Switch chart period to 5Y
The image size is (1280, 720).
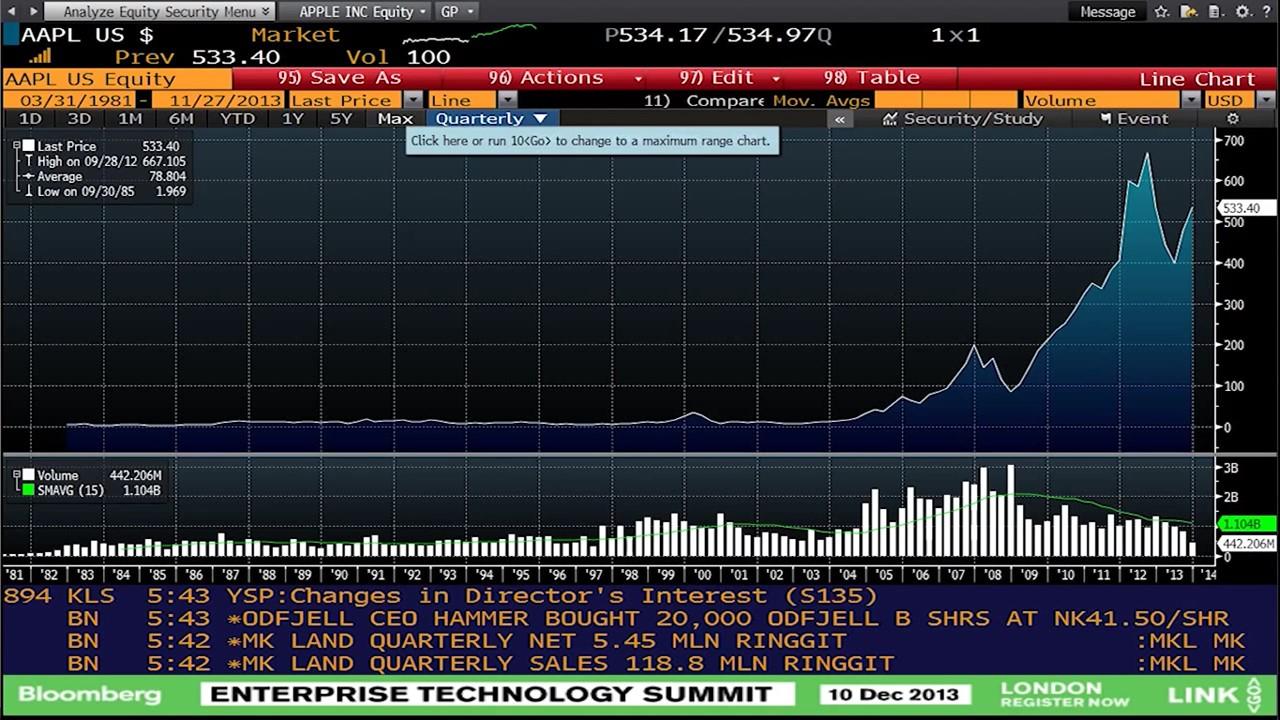pyautogui.click(x=340, y=118)
